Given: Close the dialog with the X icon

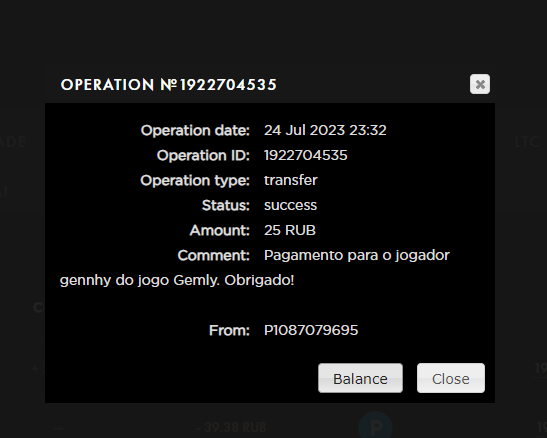Looking at the screenshot, I should 480,84.
